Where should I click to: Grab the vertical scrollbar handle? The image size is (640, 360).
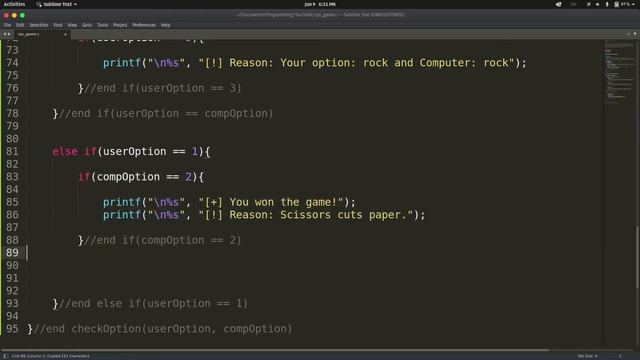(637, 258)
